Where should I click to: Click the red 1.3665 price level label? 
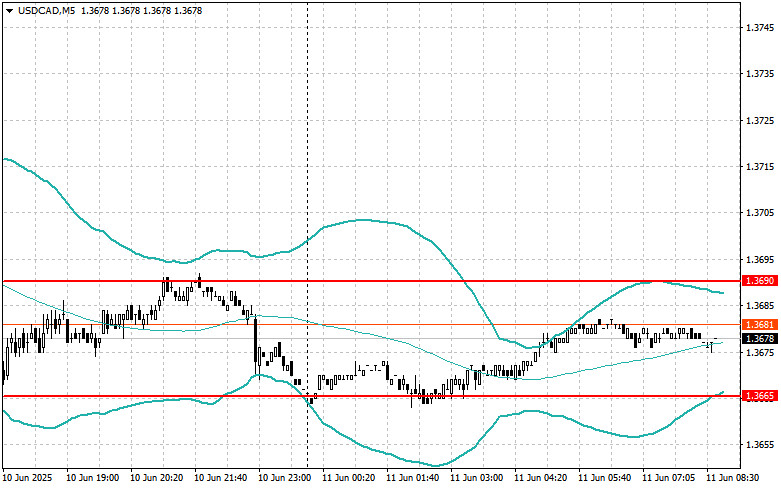pos(760,396)
